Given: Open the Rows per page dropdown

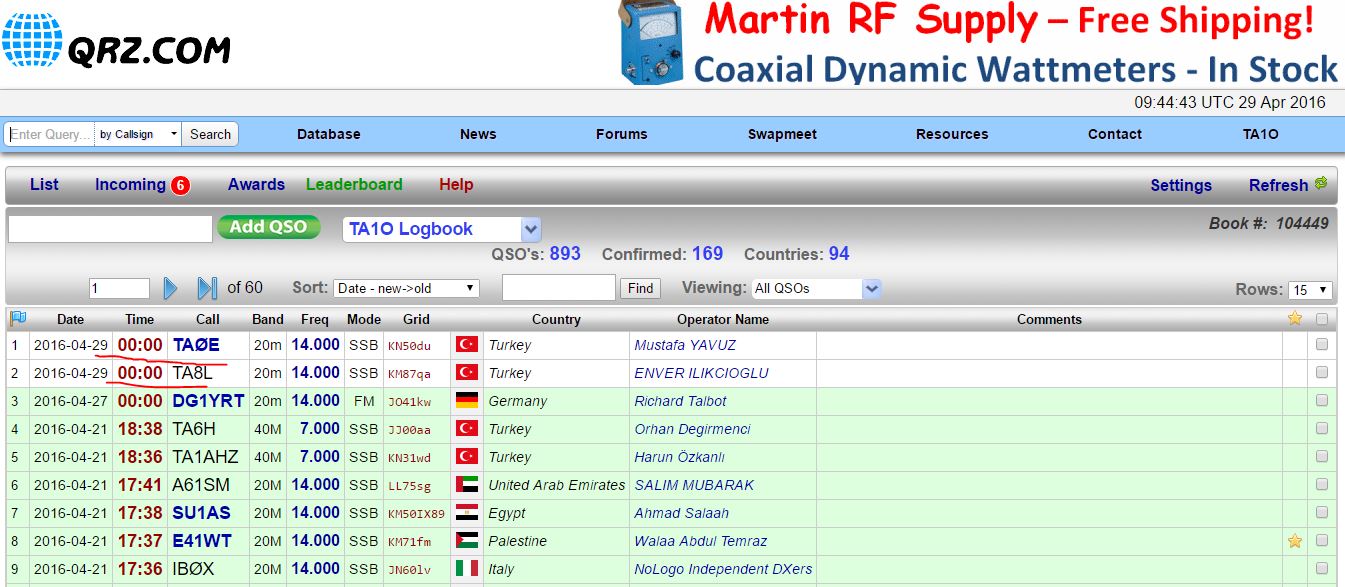Looking at the screenshot, I should coord(1310,290).
